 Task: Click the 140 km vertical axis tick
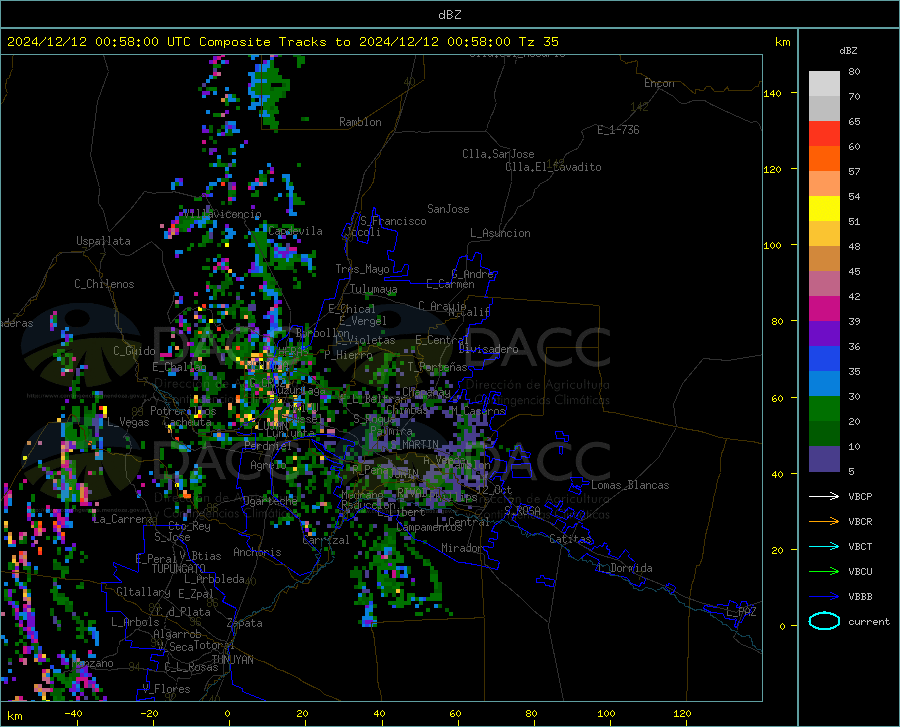pyautogui.click(x=772, y=93)
